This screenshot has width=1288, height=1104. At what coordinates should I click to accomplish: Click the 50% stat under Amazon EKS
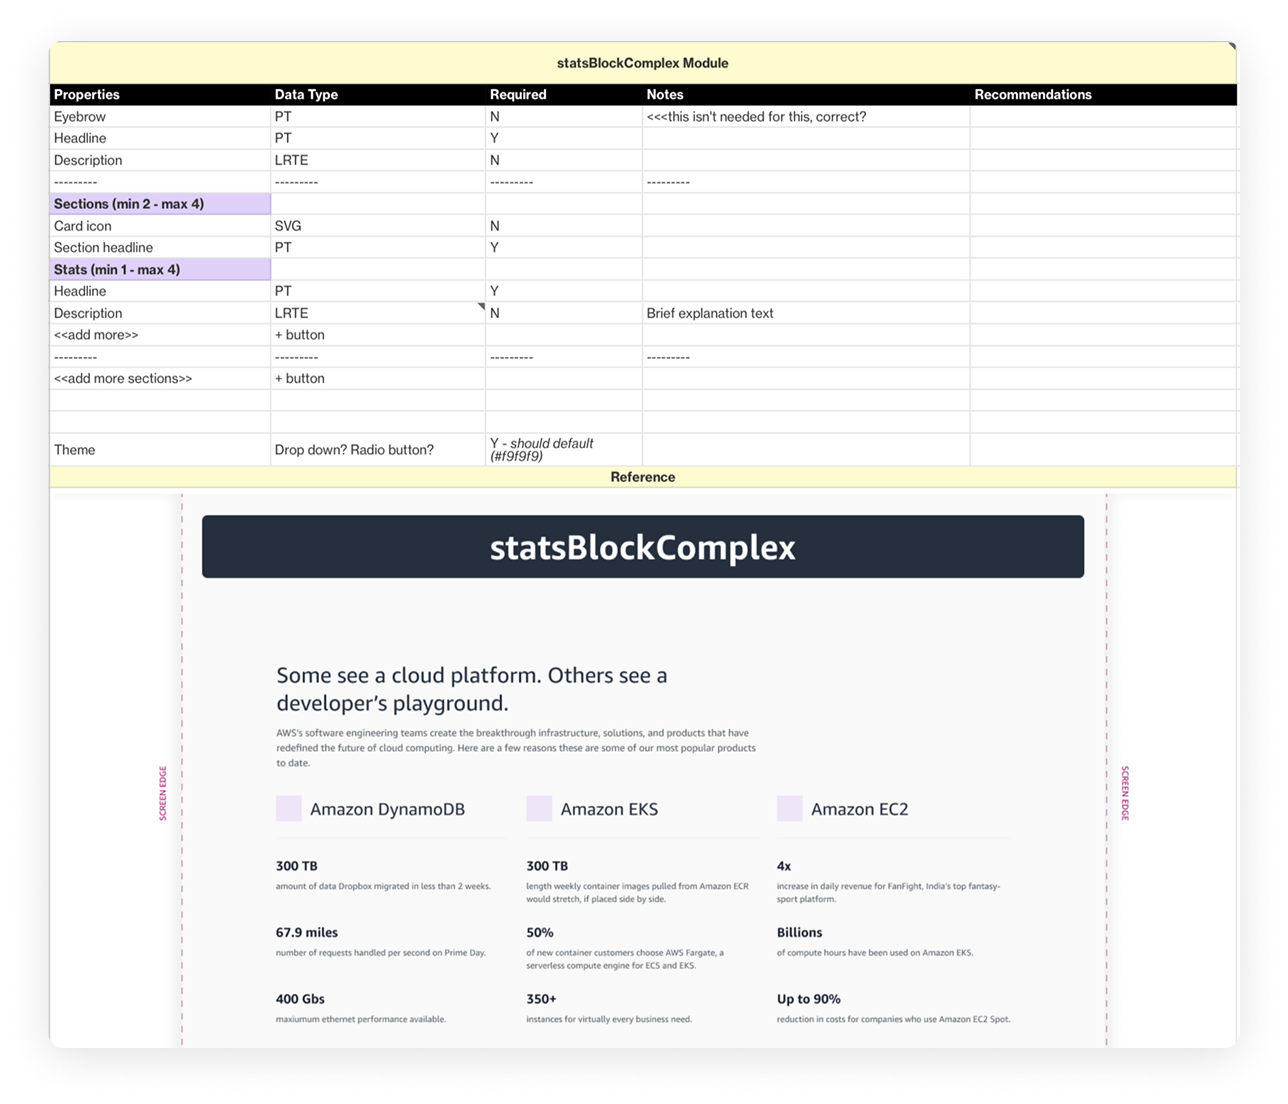tap(540, 932)
